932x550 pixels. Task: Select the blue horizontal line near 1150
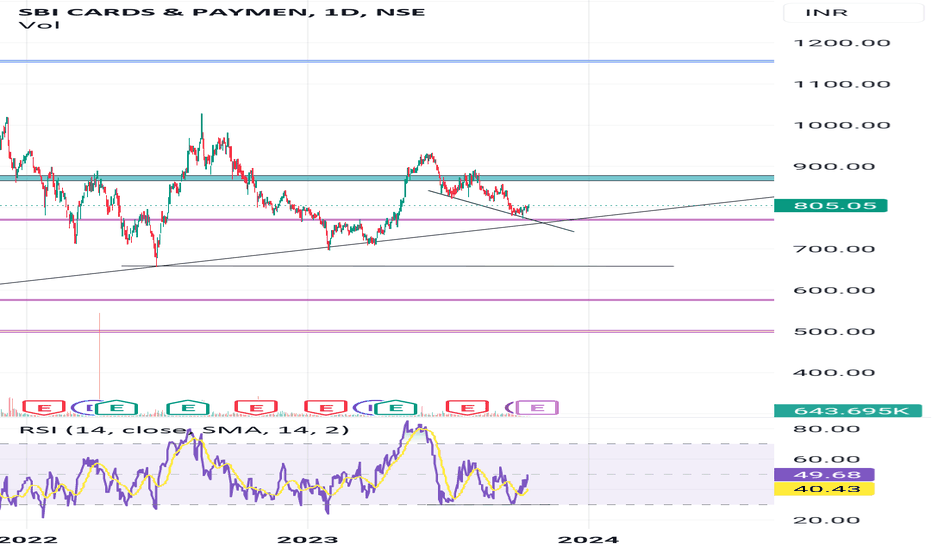(386, 61)
